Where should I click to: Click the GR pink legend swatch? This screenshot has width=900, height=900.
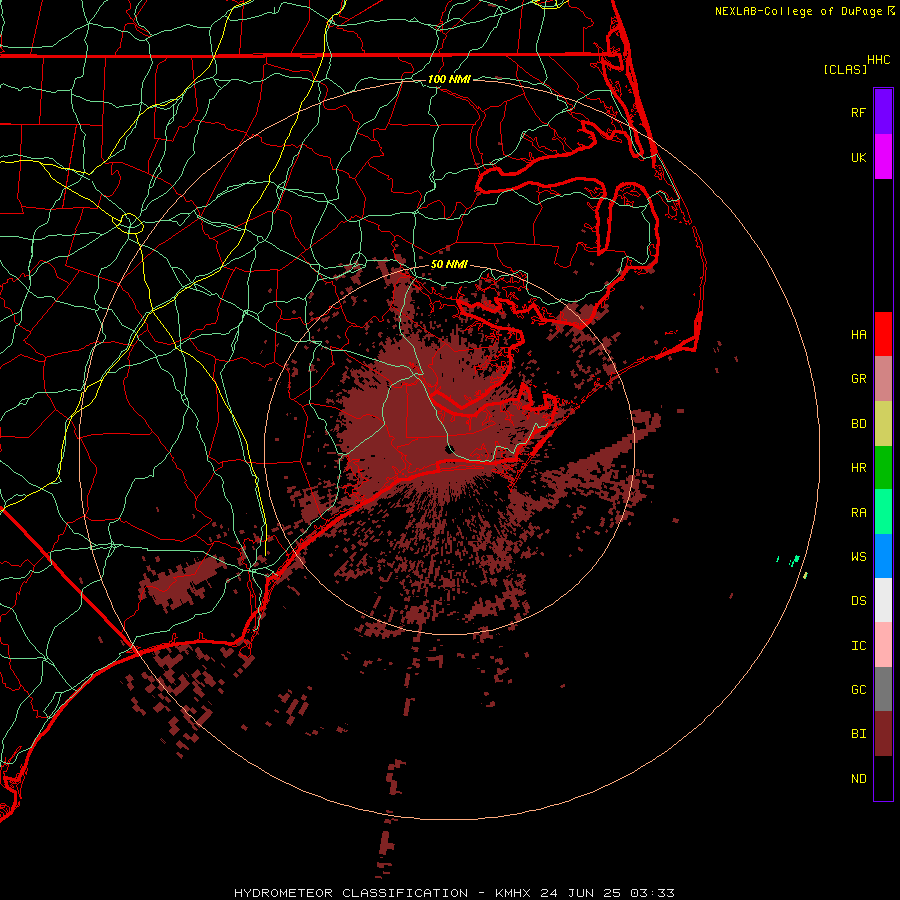pos(883,379)
